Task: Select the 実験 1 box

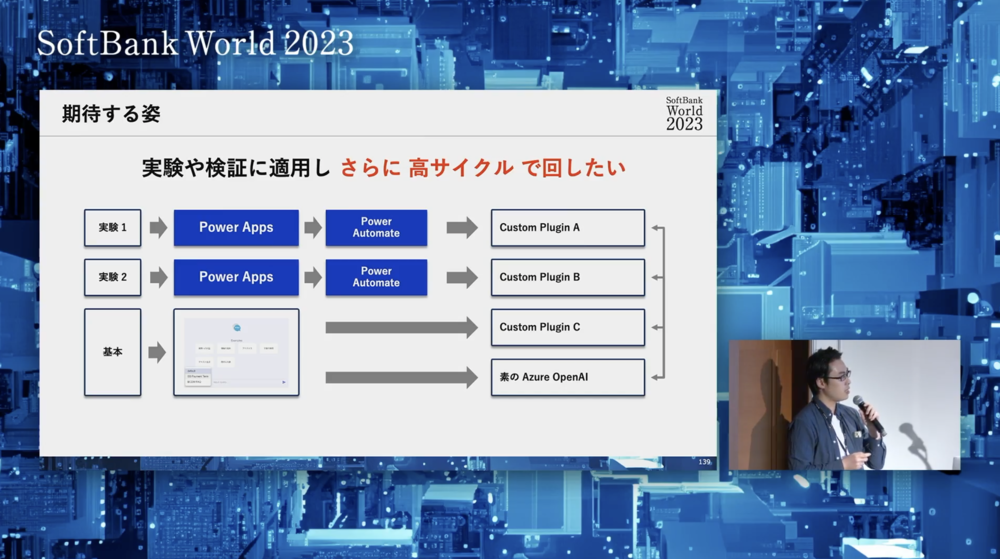Action: [112, 228]
